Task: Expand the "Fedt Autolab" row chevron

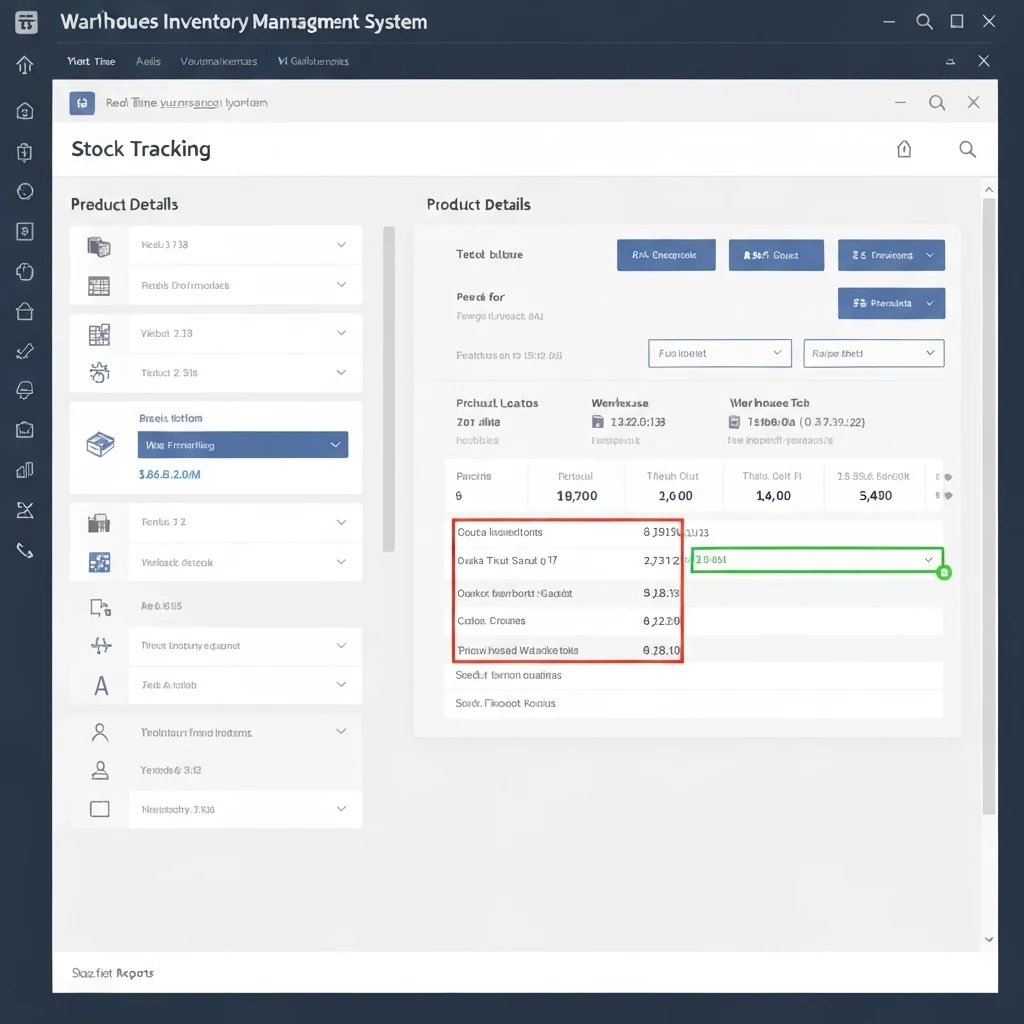Action: coord(341,684)
